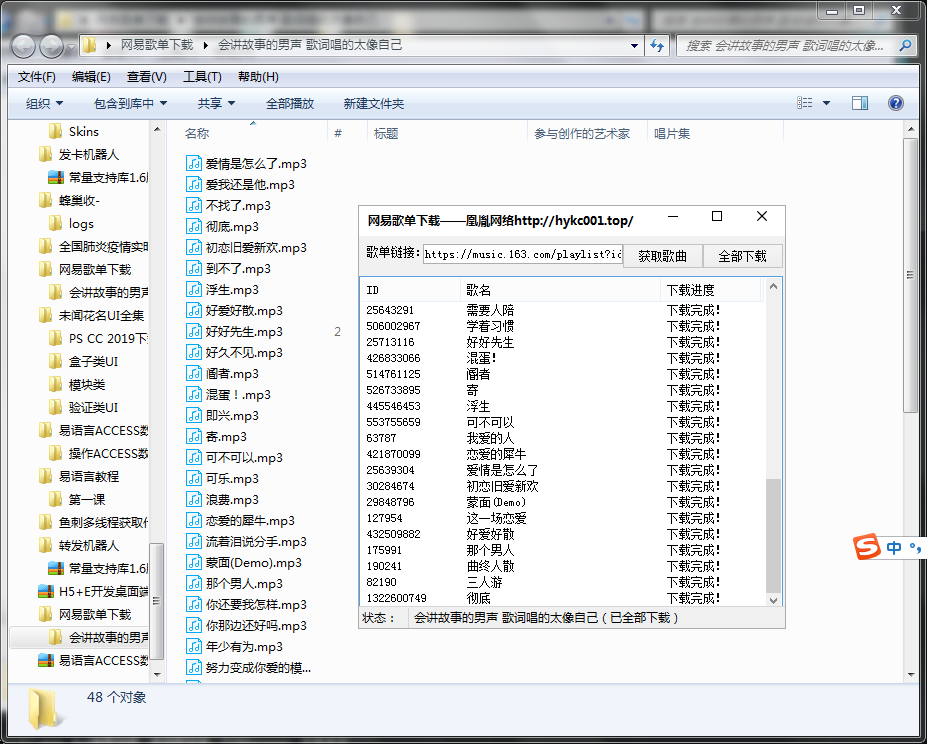Screen dimensions: 927x744
Task: Select the 转发机器人 folder
Action: click(x=79, y=545)
